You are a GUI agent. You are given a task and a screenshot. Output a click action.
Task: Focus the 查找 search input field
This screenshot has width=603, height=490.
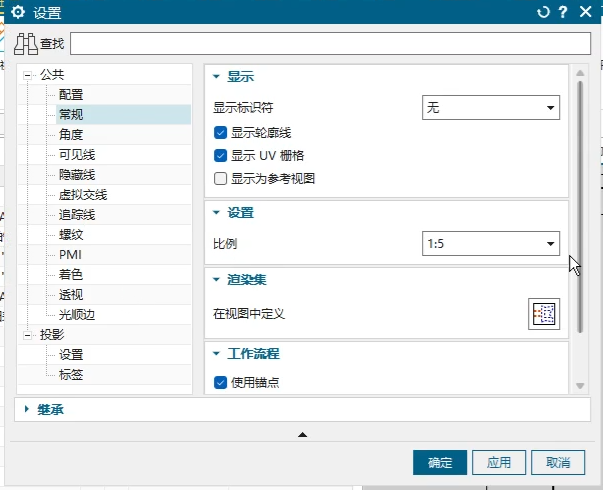(x=330, y=43)
